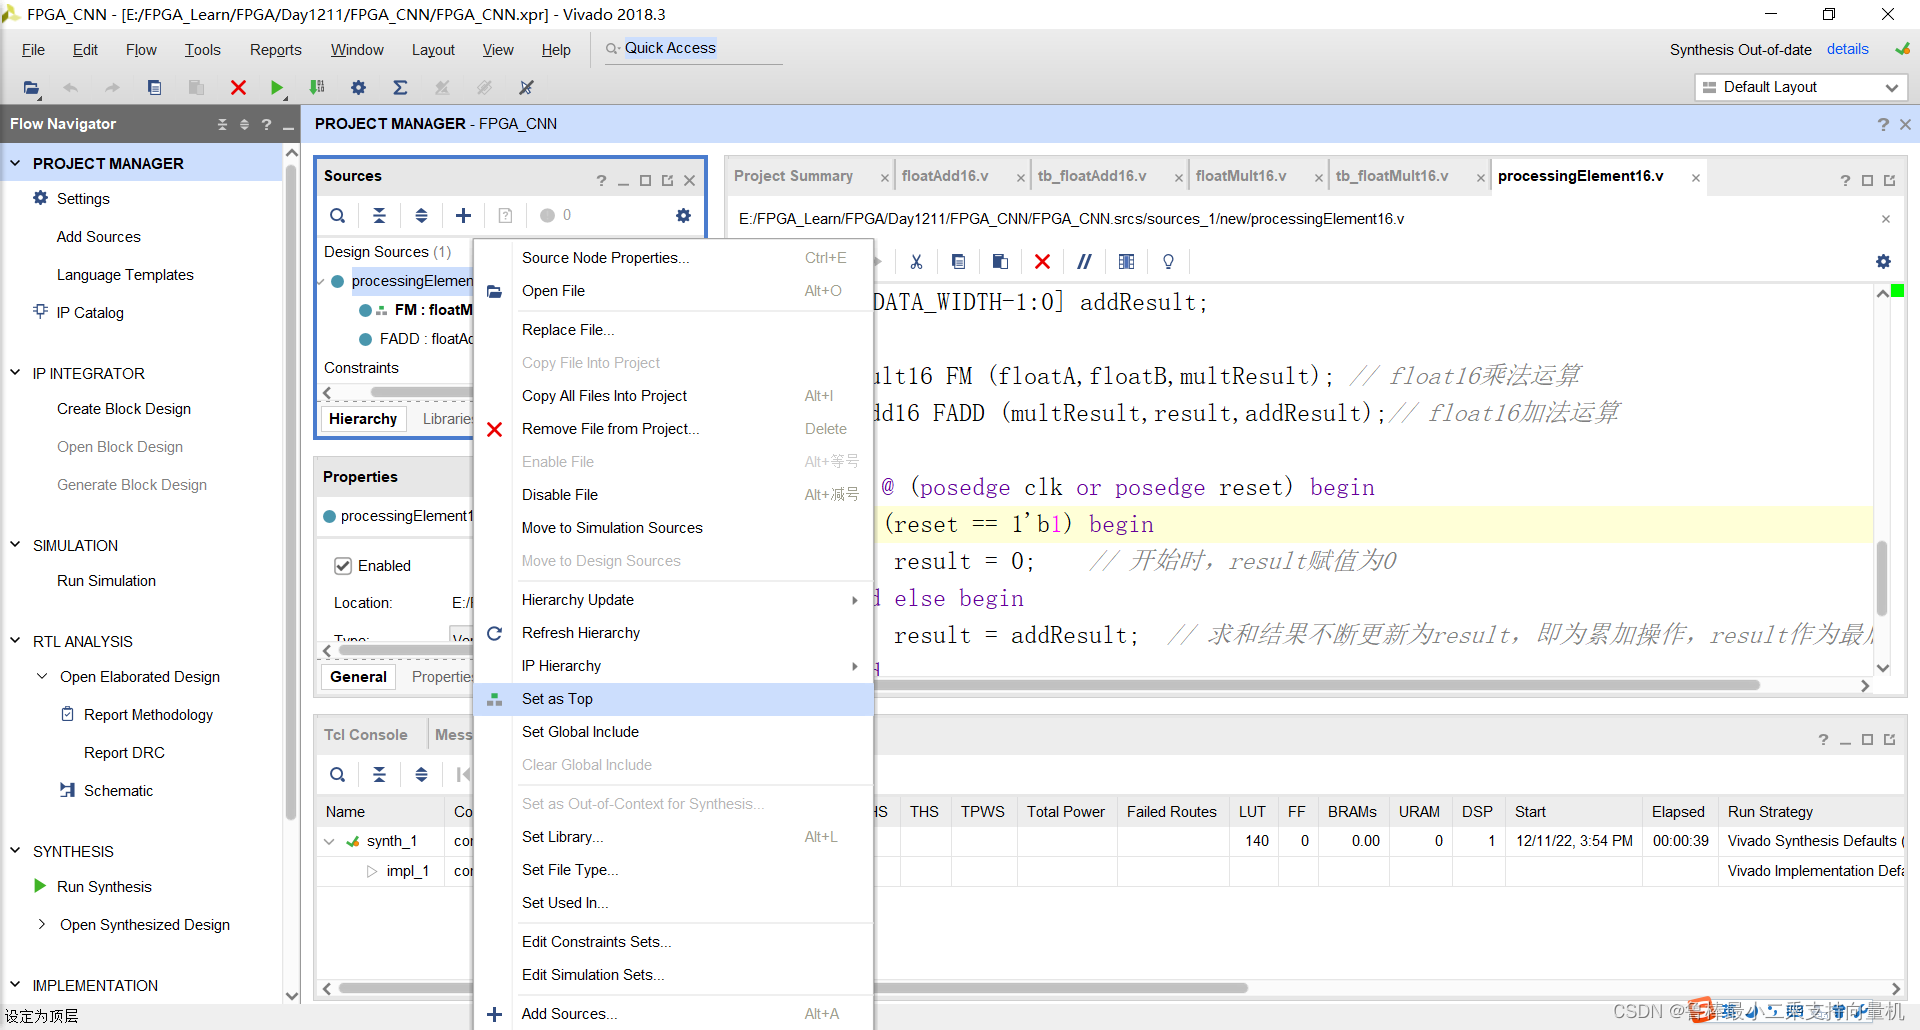Viewport: 1920px width, 1030px height.
Task: Search in the Design Runs panel
Action: pyautogui.click(x=338, y=774)
